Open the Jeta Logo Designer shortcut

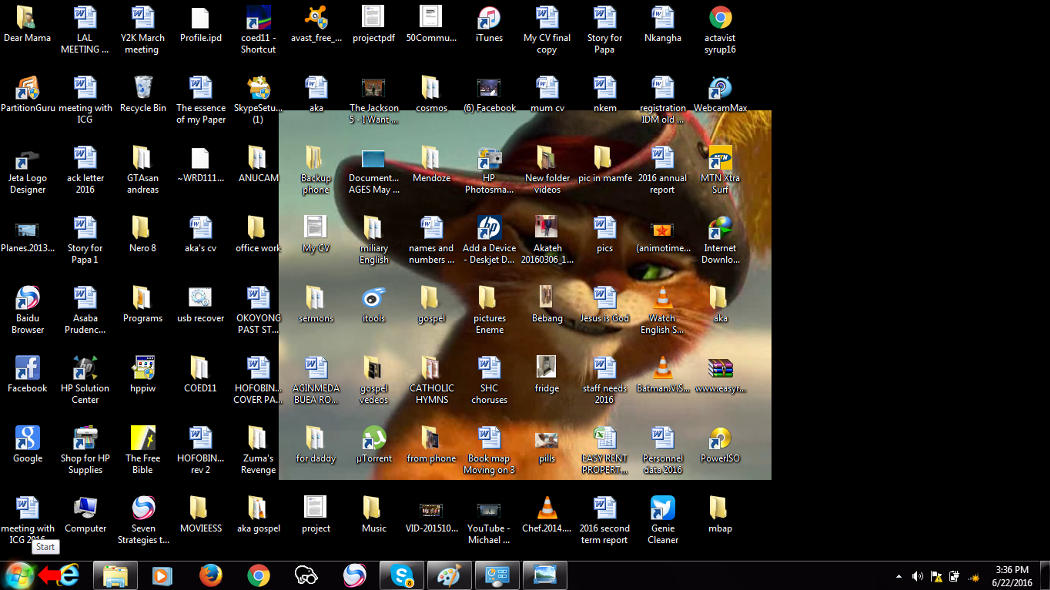(27, 170)
